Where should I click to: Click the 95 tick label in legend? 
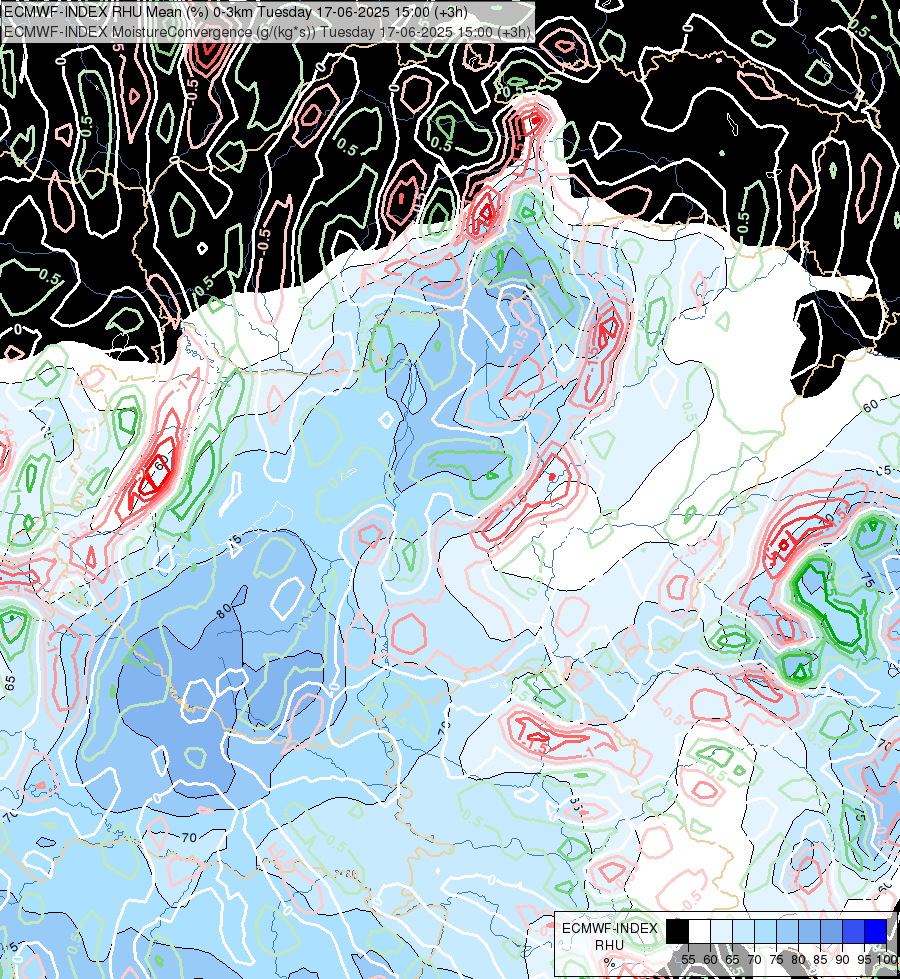(864, 960)
